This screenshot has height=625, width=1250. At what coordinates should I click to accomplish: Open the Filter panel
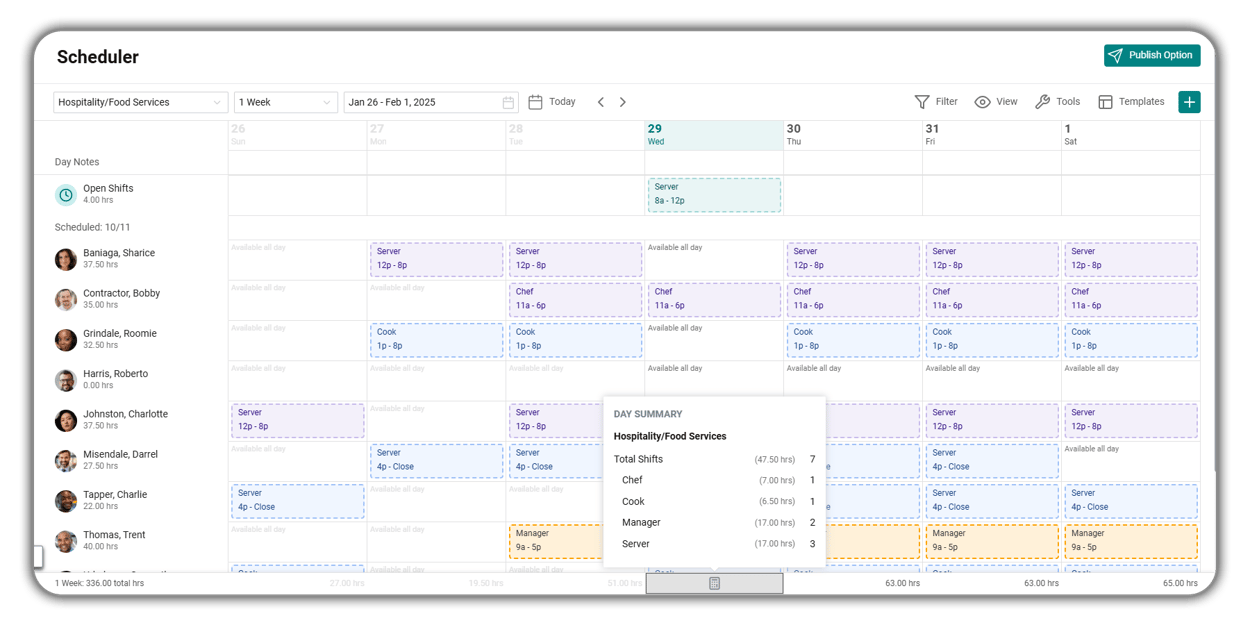tap(936, 101)
